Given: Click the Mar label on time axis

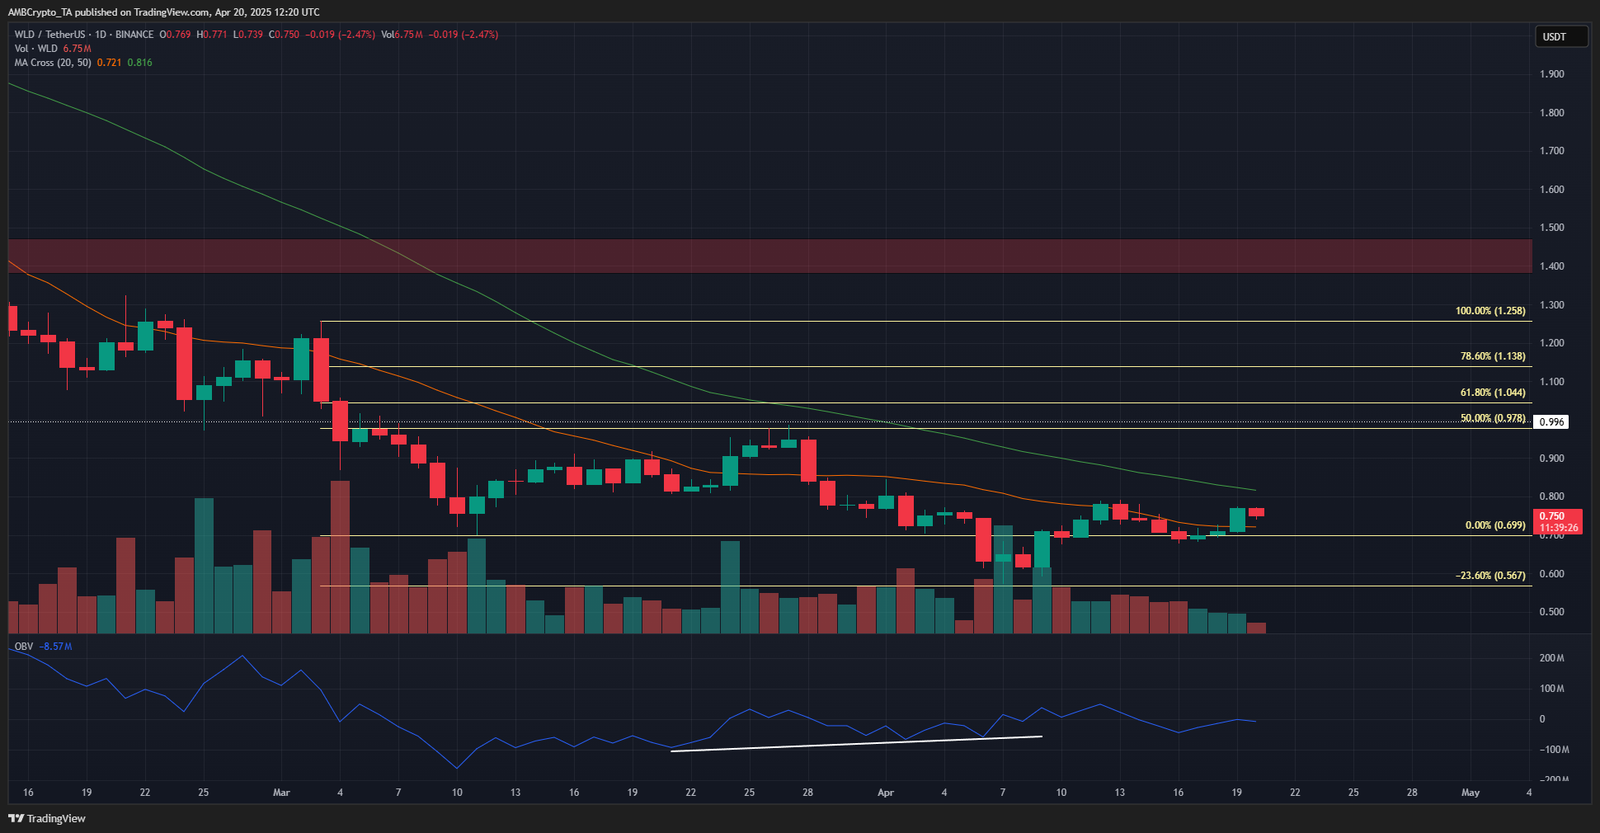Looking at the screenshot, I should (282, 792).
